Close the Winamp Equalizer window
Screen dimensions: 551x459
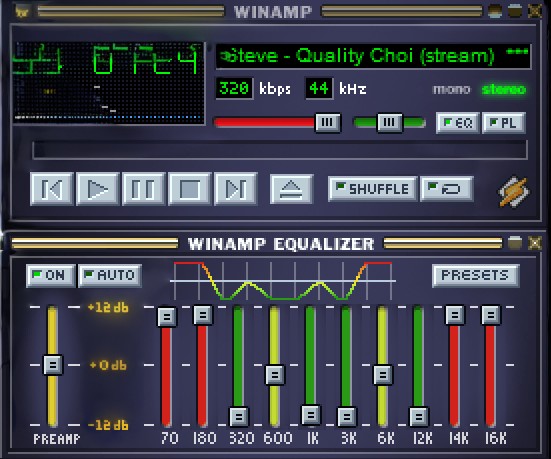(x=535, y=243)
